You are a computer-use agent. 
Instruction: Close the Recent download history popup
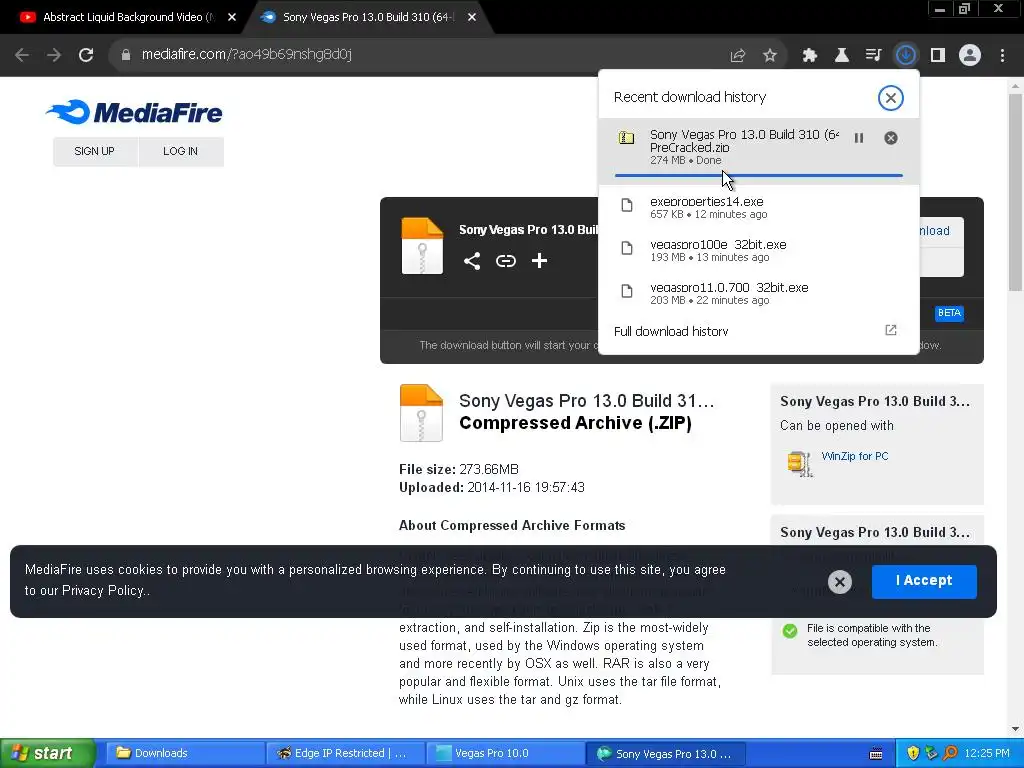click(890, 98)
